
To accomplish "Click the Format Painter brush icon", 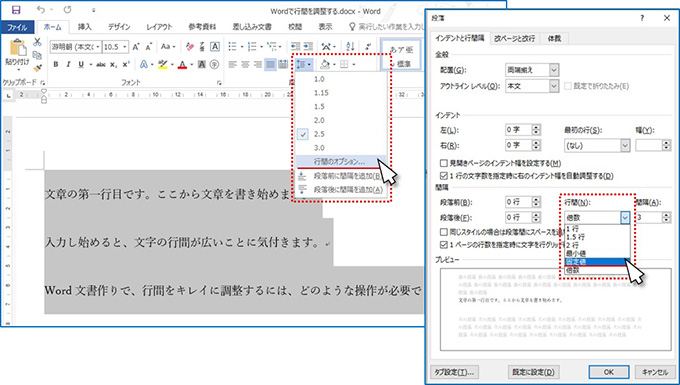I will (37, 68).
